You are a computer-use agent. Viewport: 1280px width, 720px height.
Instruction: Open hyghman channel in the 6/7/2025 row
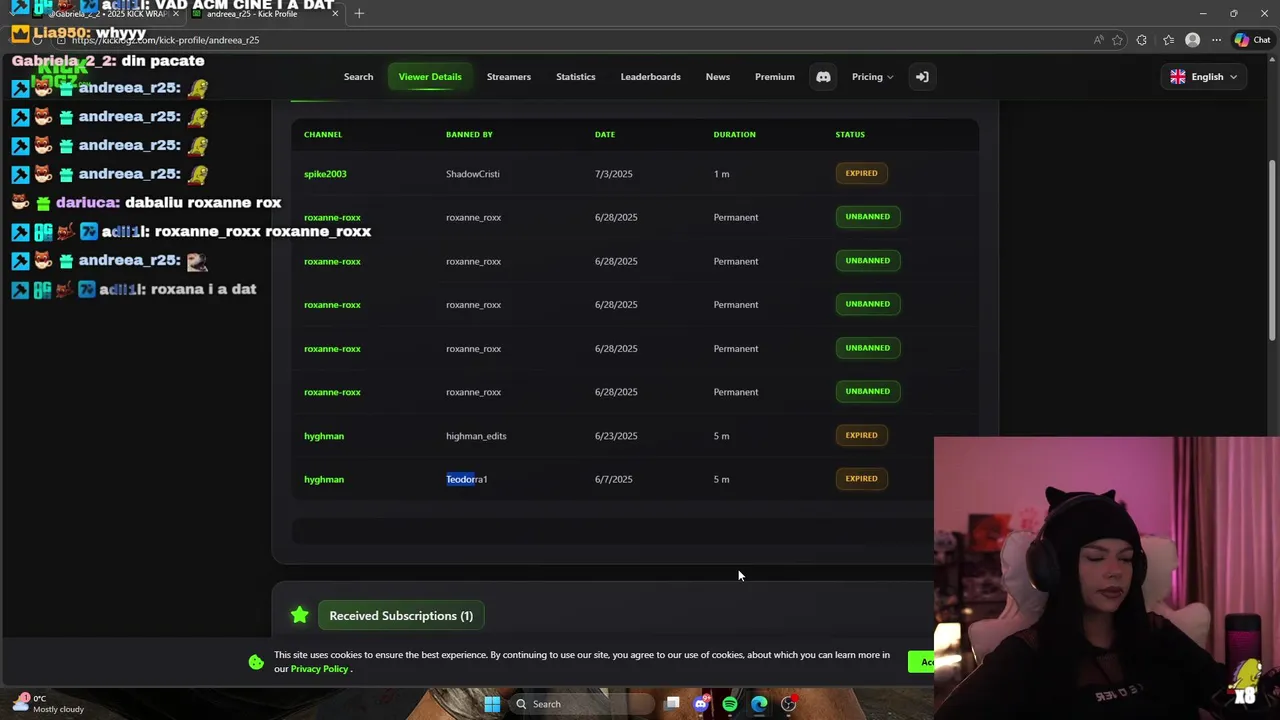click(324, 479)
